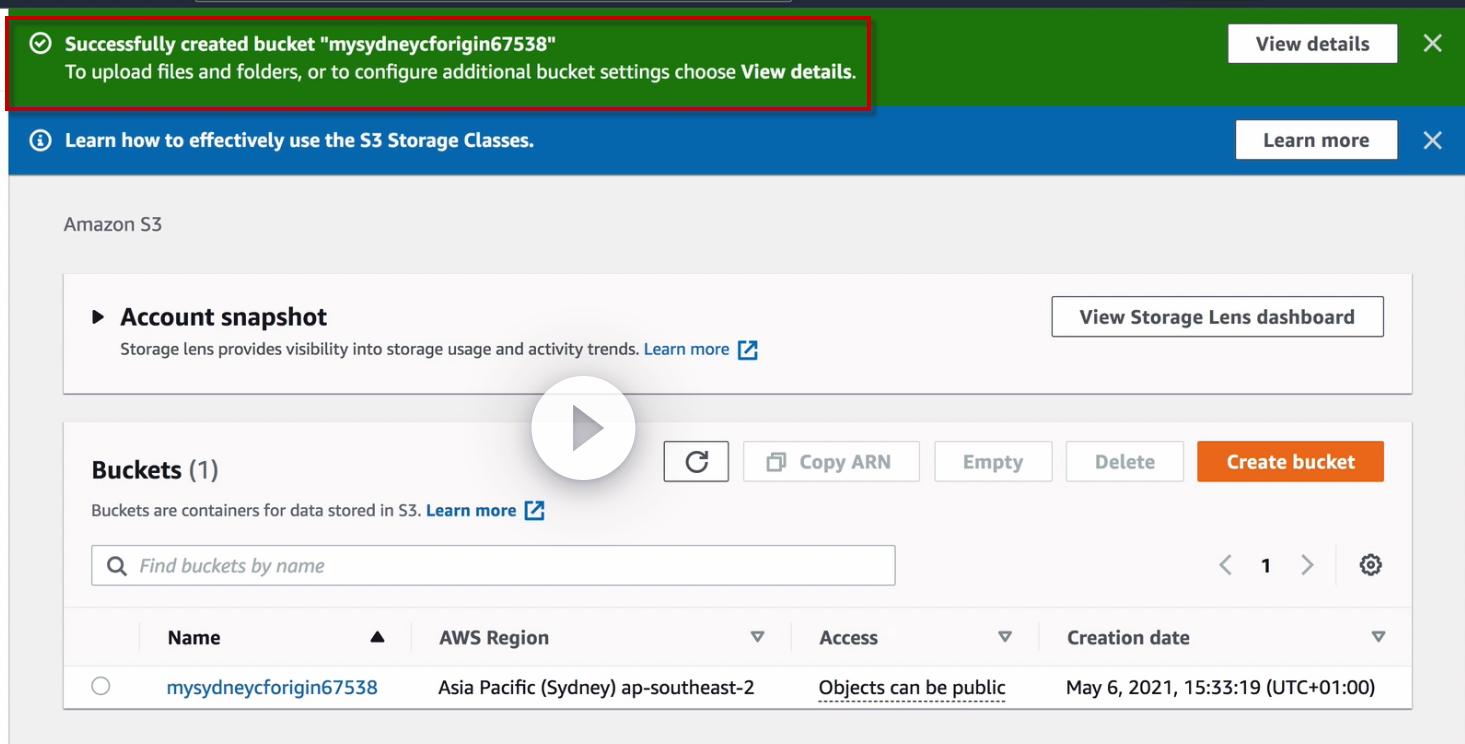This screenshot has height=744, width=1465.
Task: Click the refresh buckets icon button
Action: point(696,462)
